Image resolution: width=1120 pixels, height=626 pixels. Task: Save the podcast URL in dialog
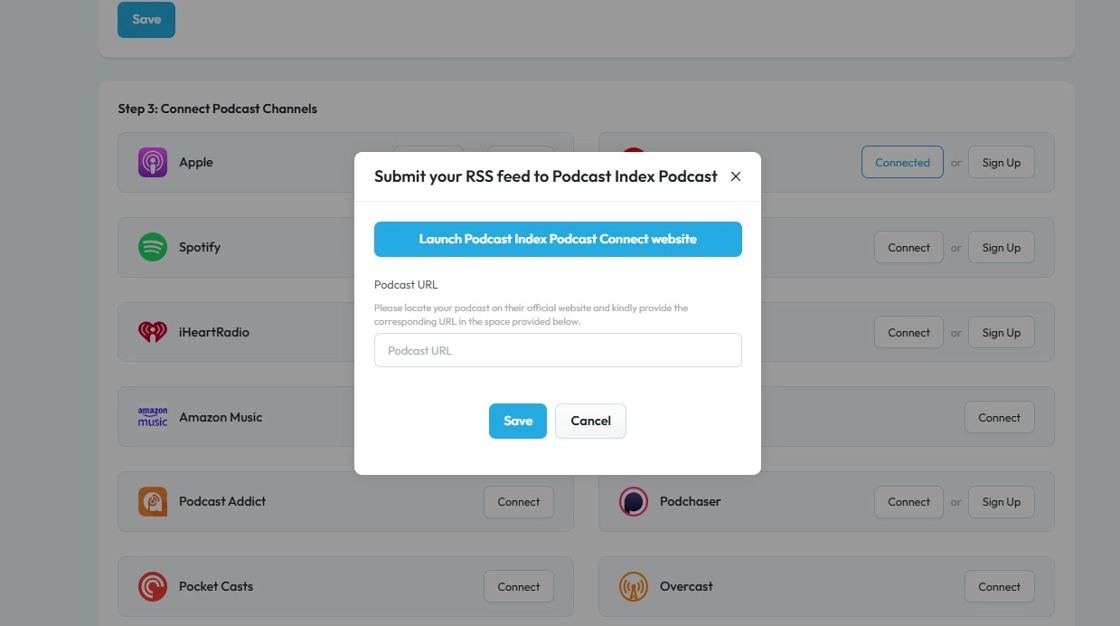tap(518, 421)
